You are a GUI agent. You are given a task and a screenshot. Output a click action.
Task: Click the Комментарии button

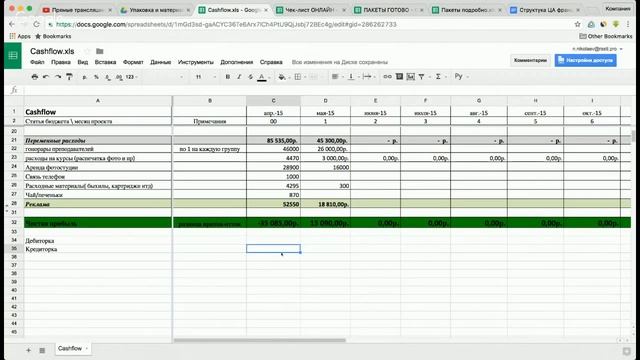[530, 60]
